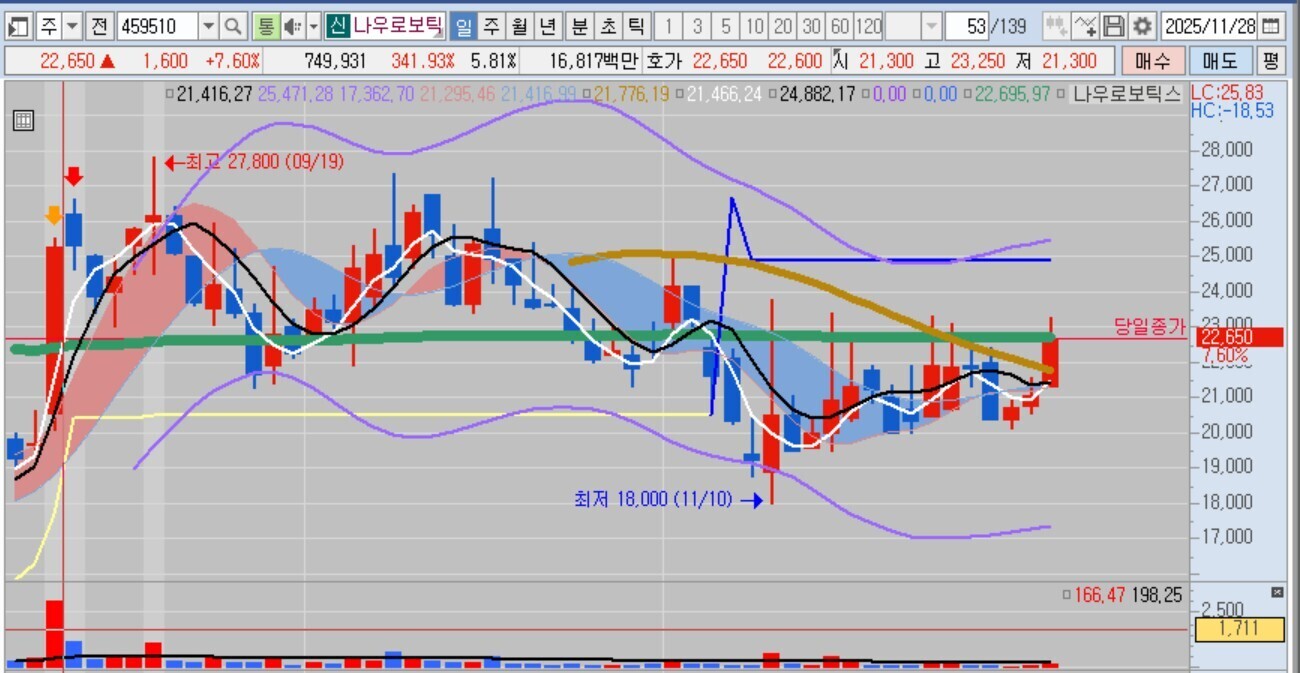Image resolution: width=1300 pixels, height=673 pixels.
Task: Open the calendar date picker icon
Action: point(1270,26)
